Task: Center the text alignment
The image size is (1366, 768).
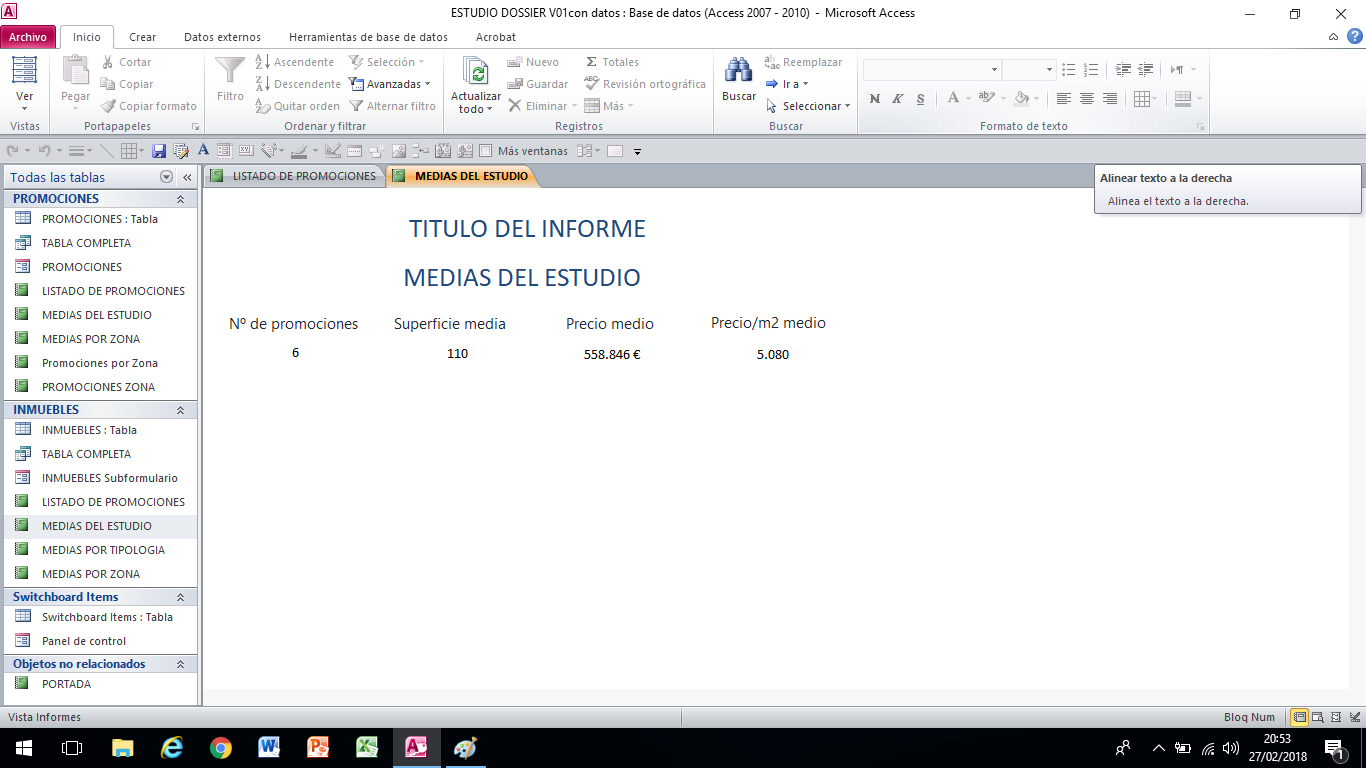Action: 1086,98
